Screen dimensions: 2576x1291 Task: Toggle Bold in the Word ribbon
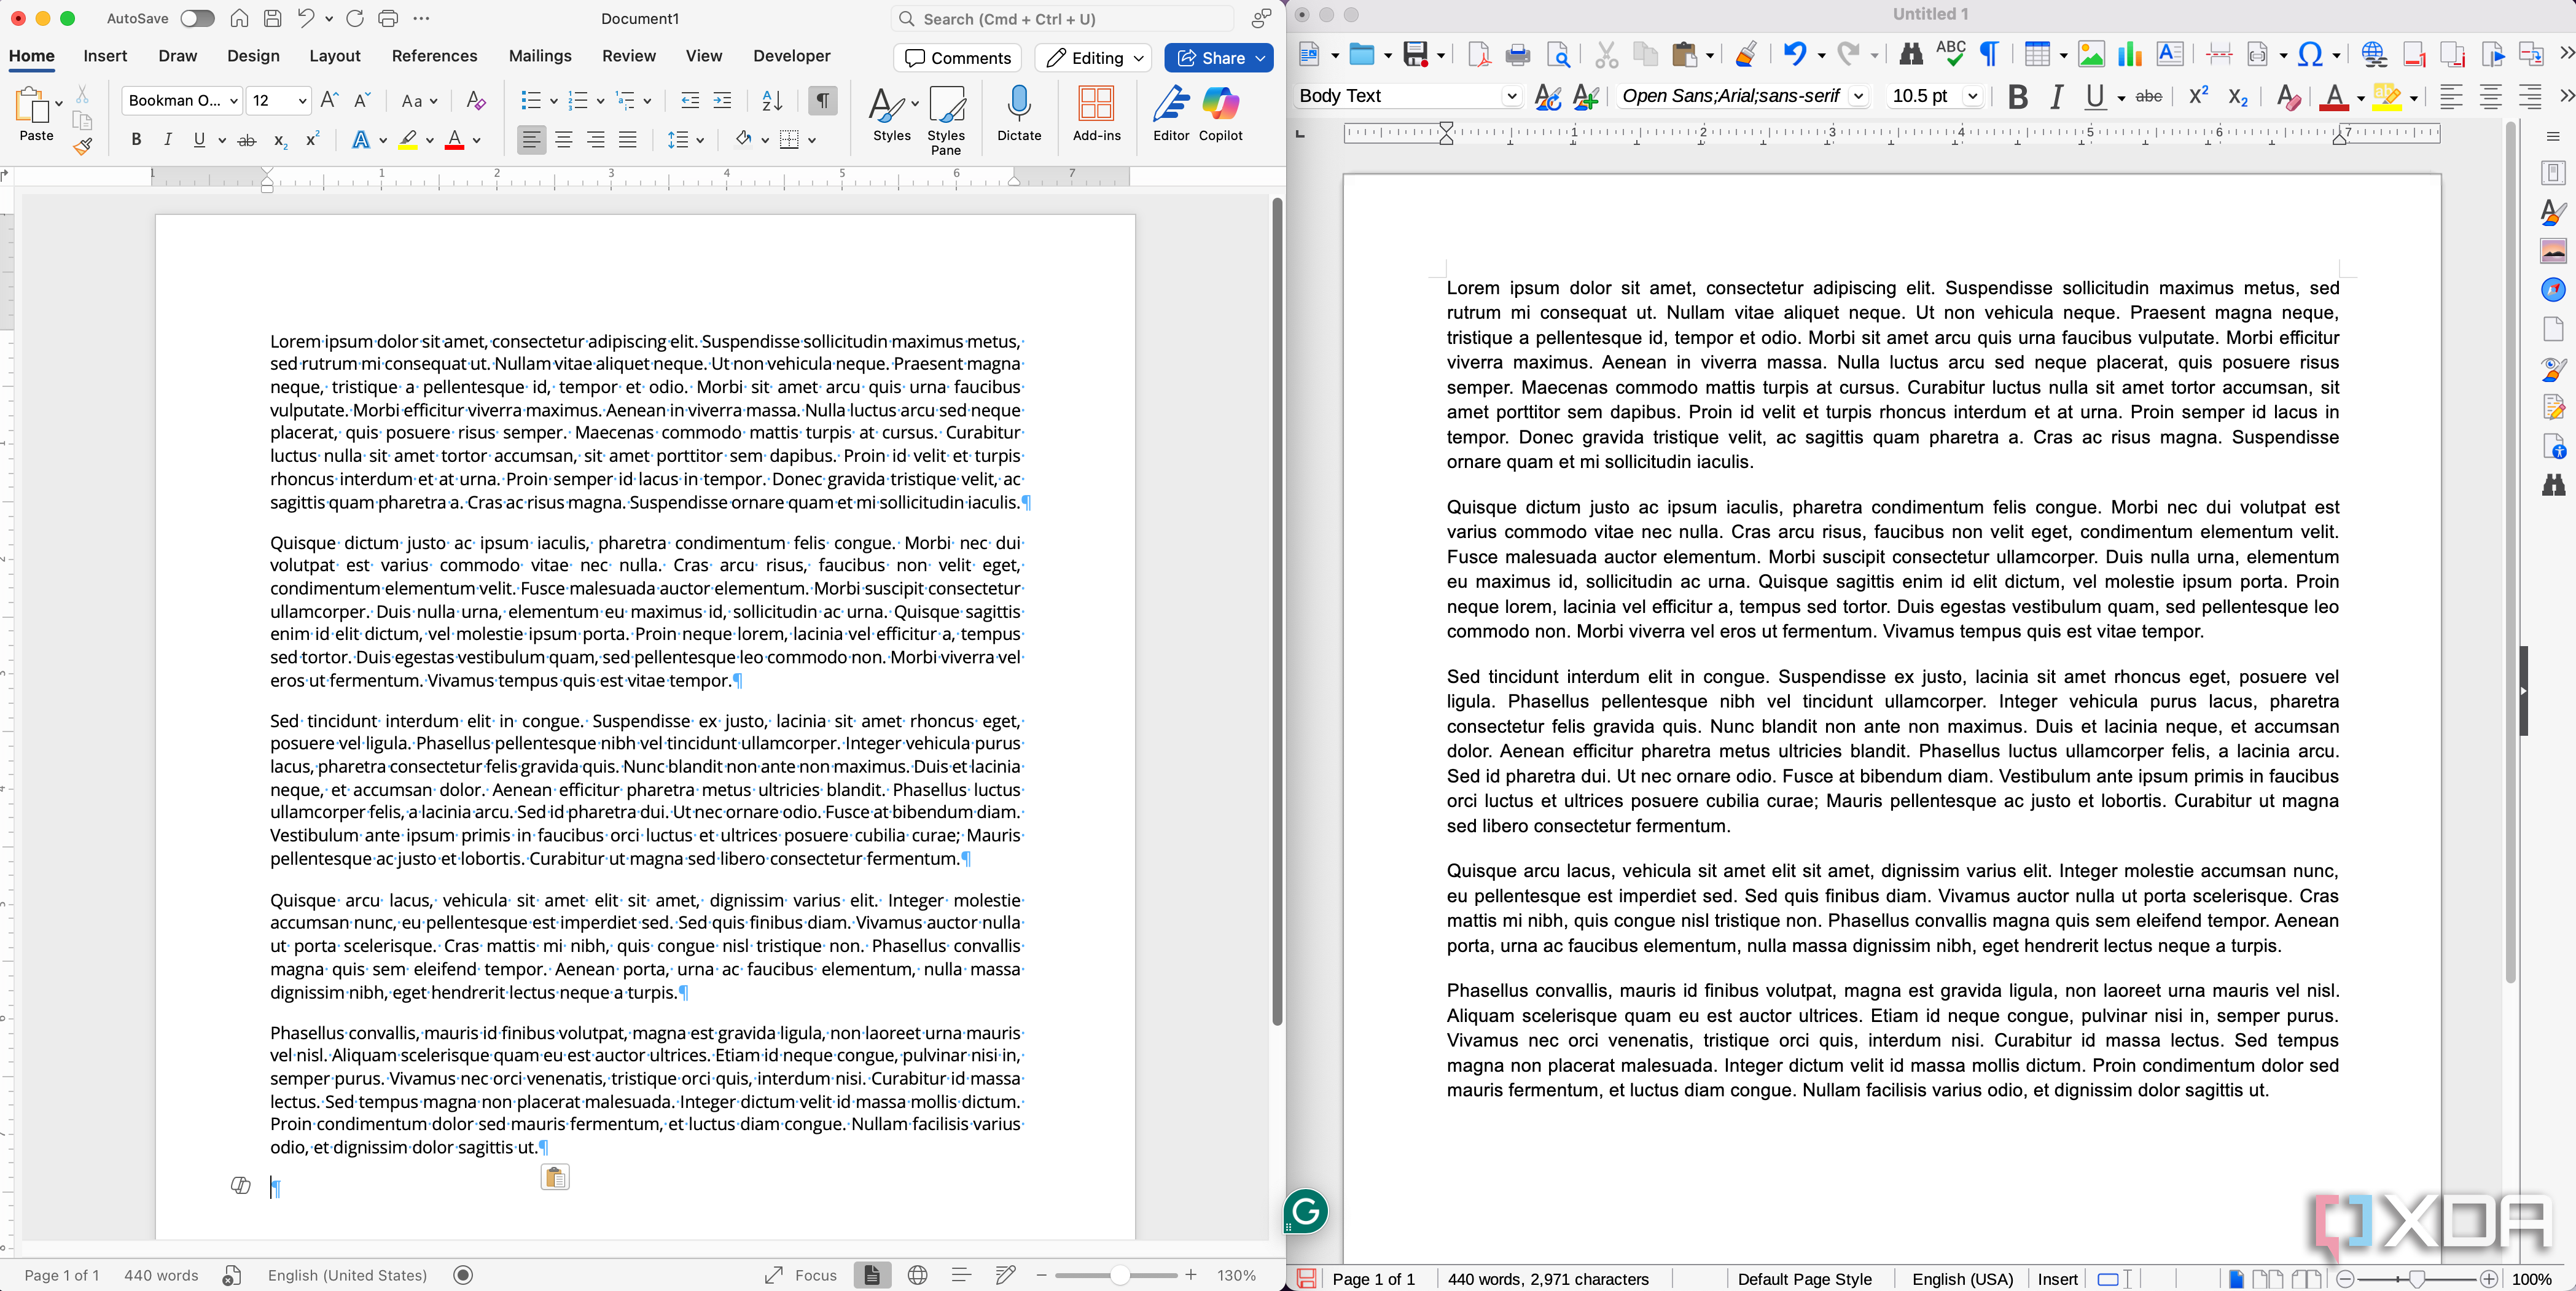click(136, 140)
